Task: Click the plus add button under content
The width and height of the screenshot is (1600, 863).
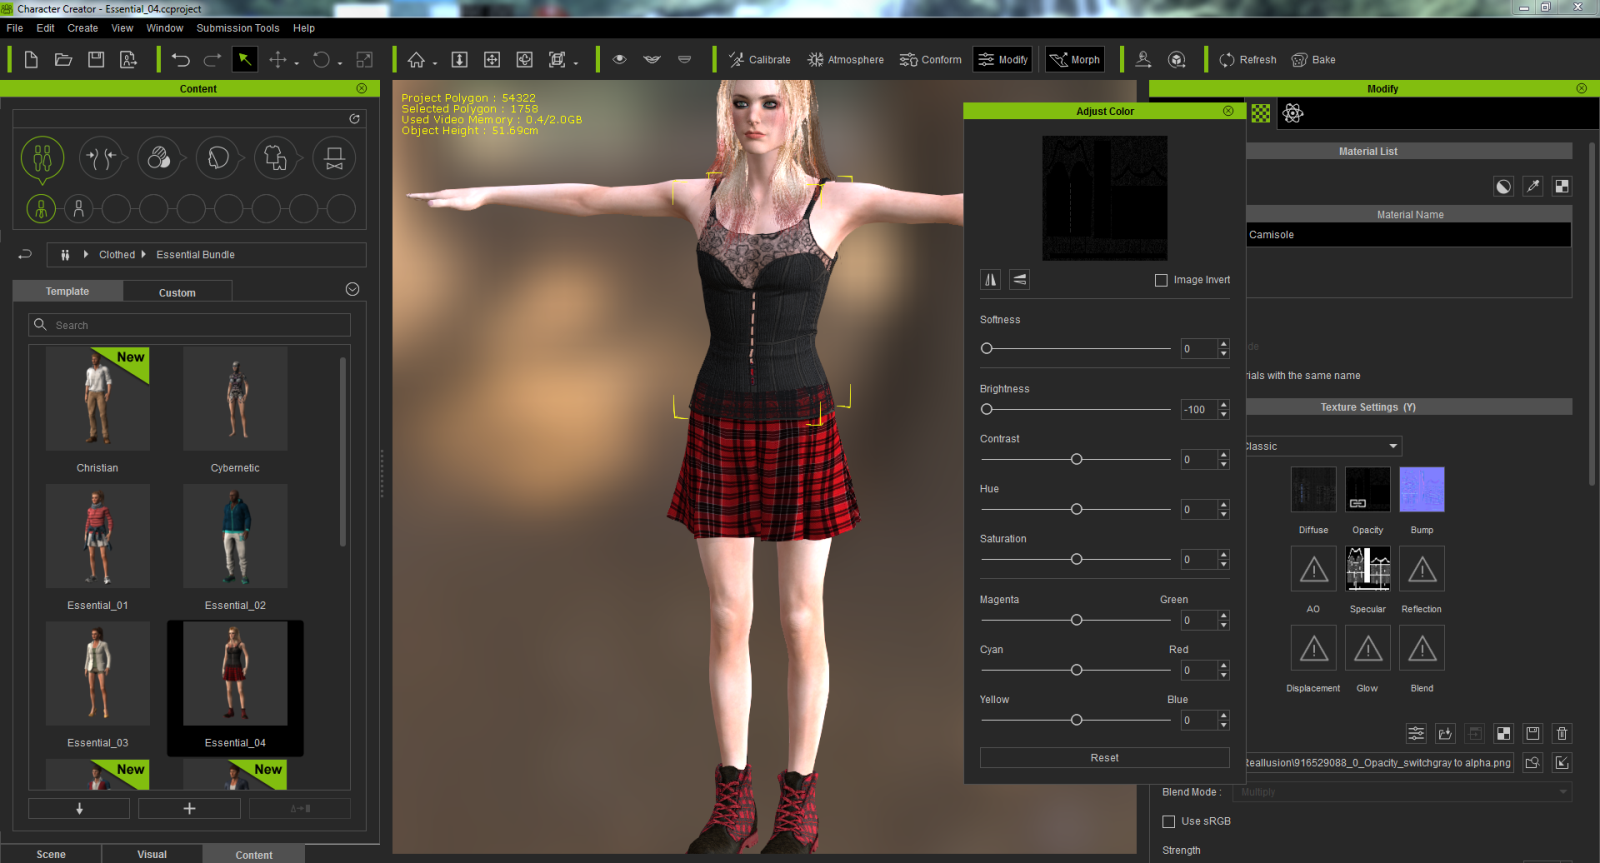Action: [189, 808]
